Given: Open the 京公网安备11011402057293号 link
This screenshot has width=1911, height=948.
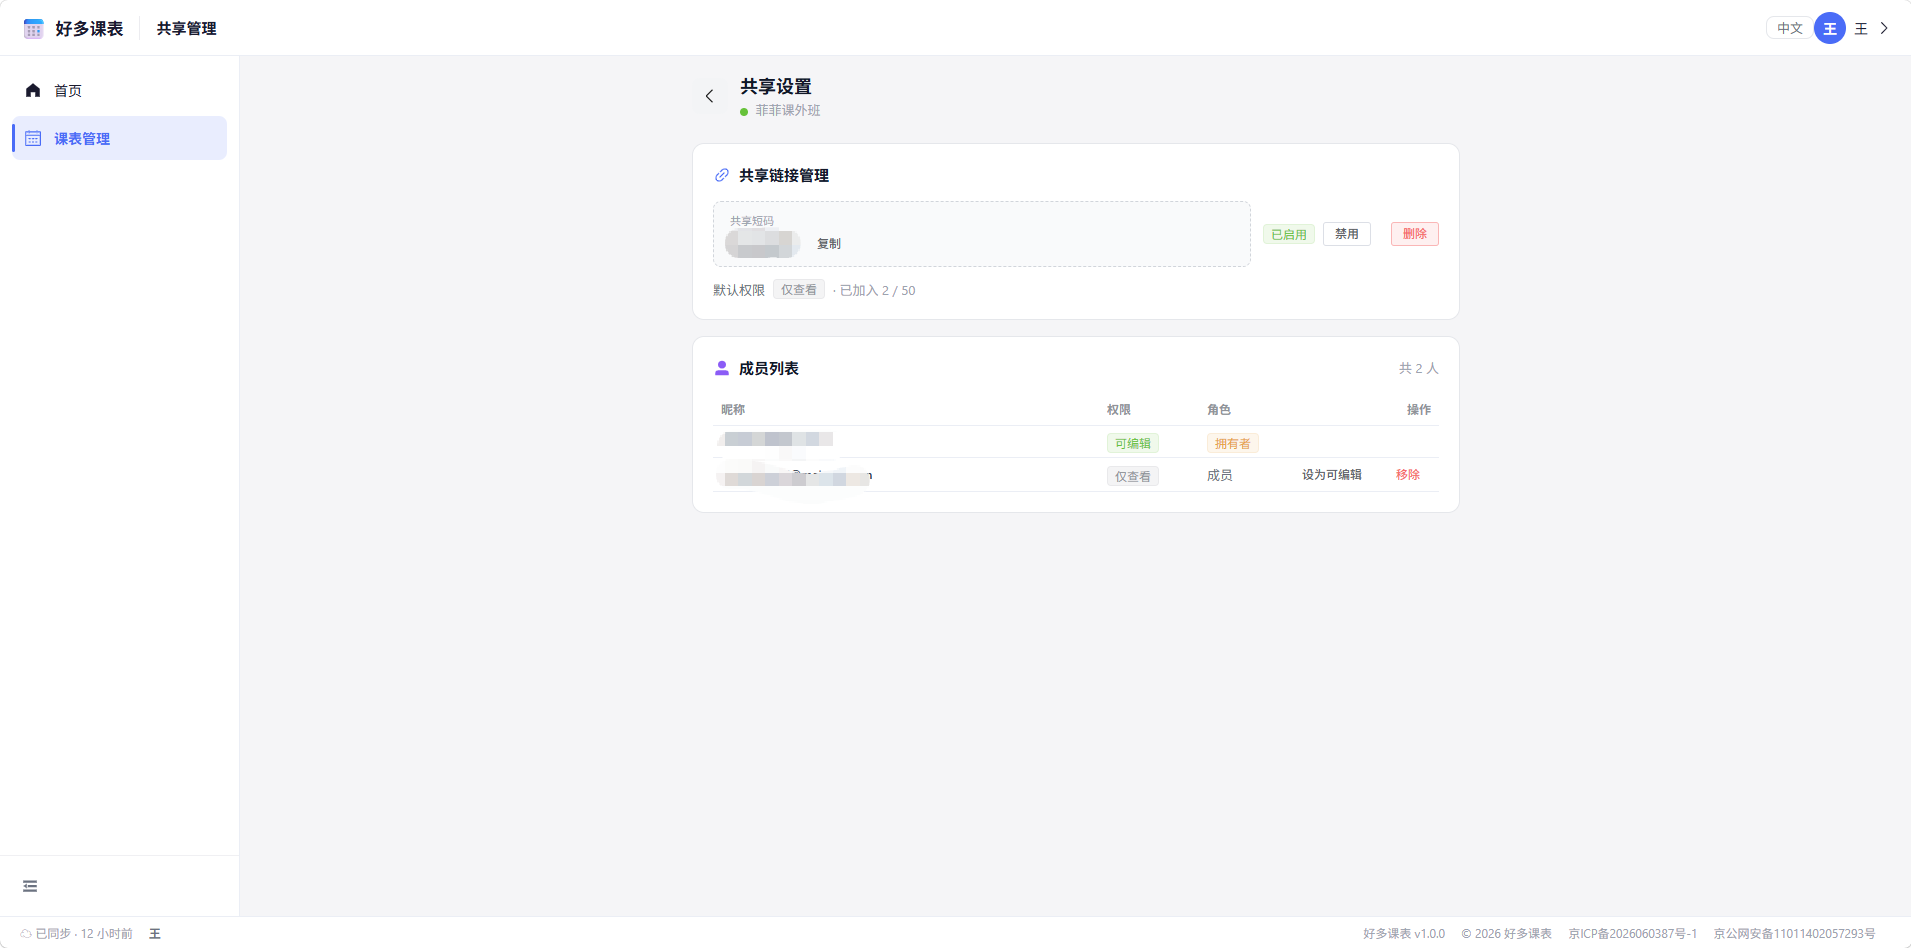Looking at the screenshot, I should point(1795,933).
